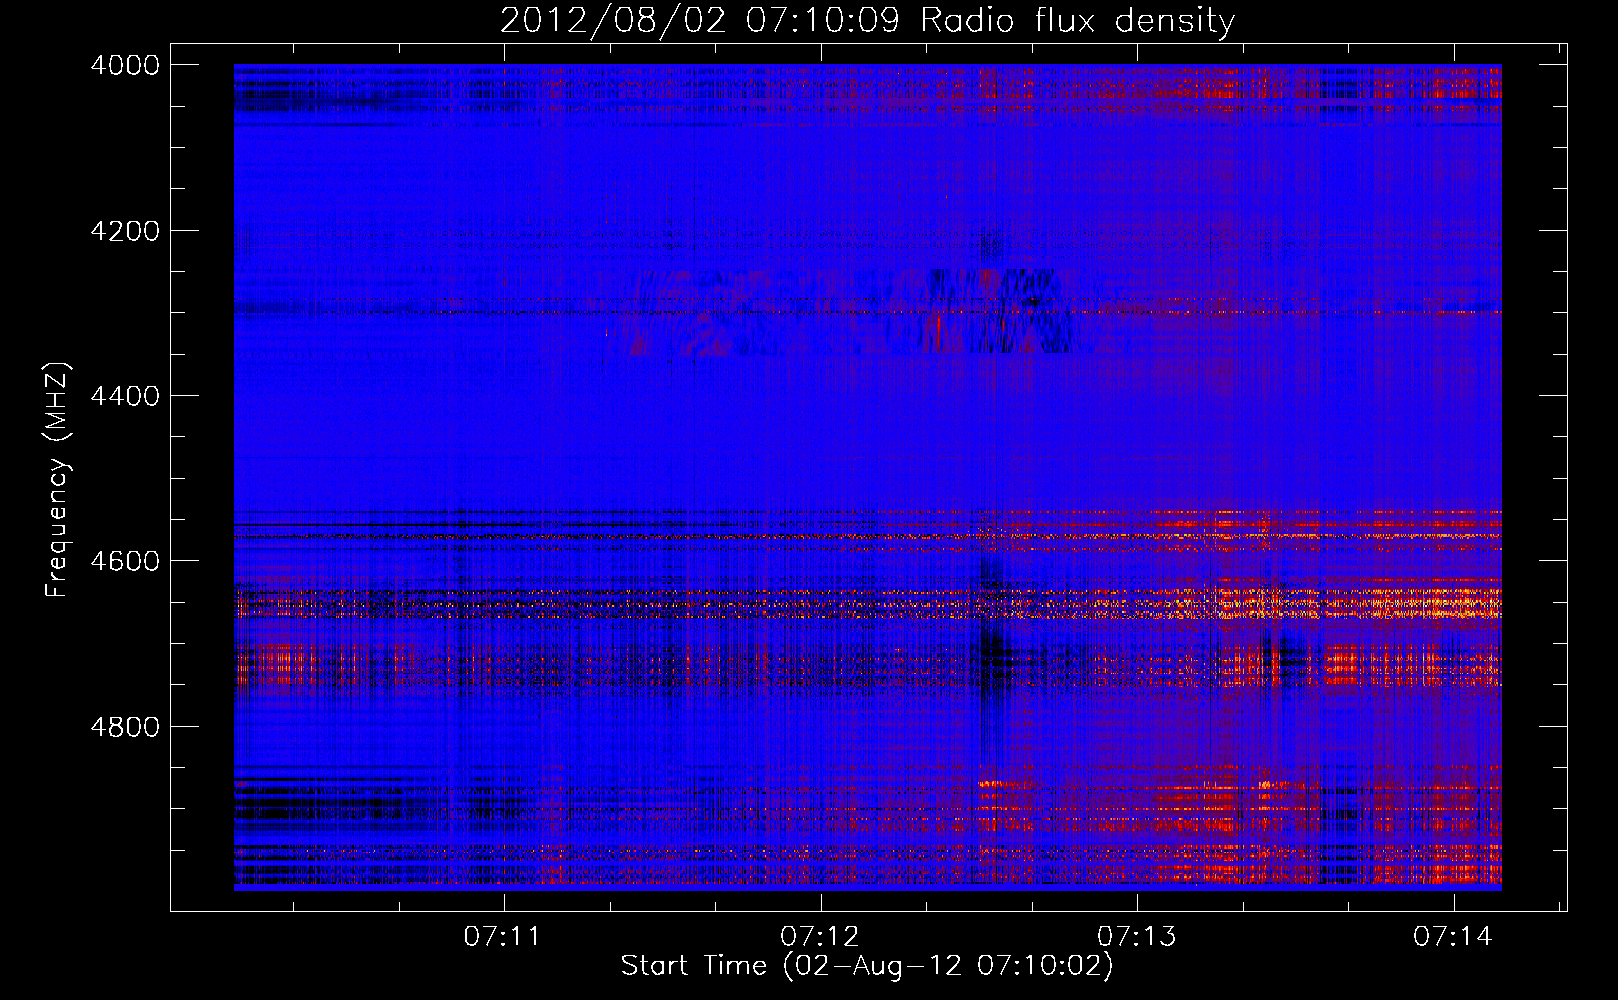Image resolution: width=1618 pixels, height=1000 pixels.
Task: Click the plot title "Radio flux density"
Action: pos(1077,20)
